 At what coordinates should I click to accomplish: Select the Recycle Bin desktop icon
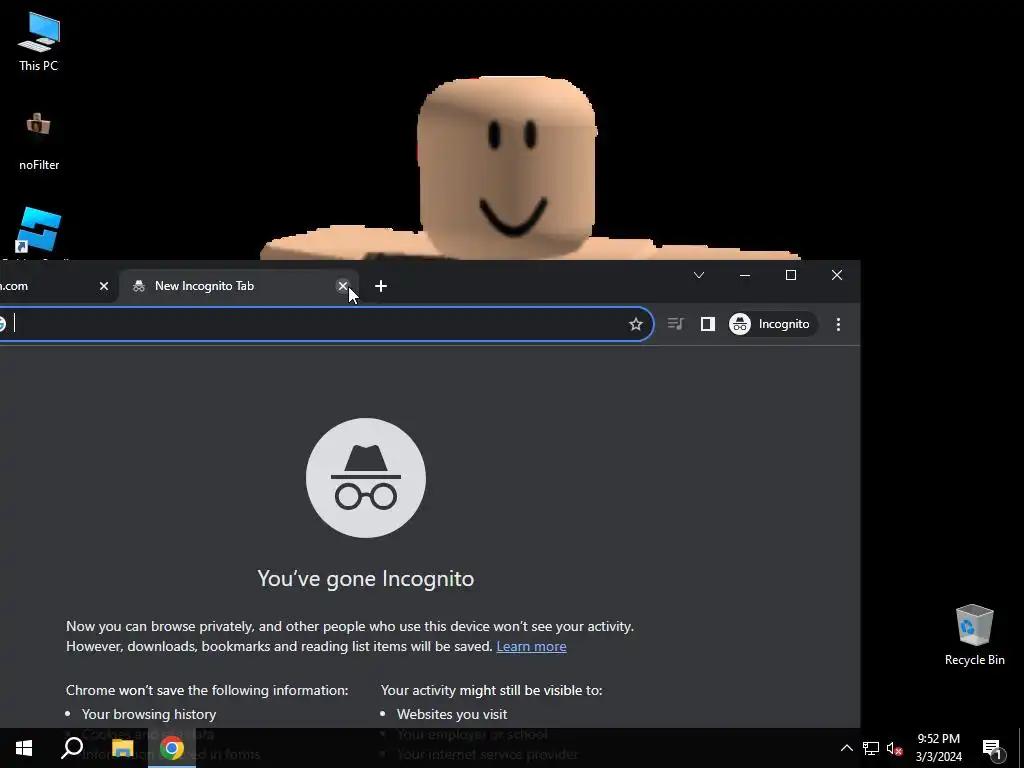tap(974, 635)
